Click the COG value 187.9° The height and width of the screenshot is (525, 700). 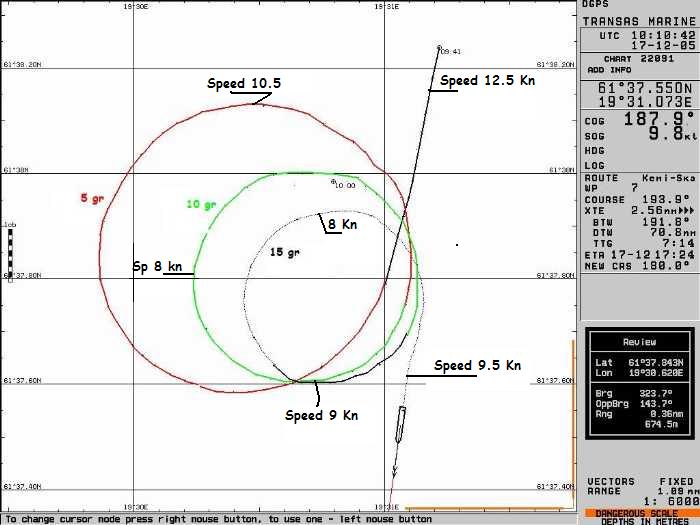pyautogui.click(x=659, y=120)
